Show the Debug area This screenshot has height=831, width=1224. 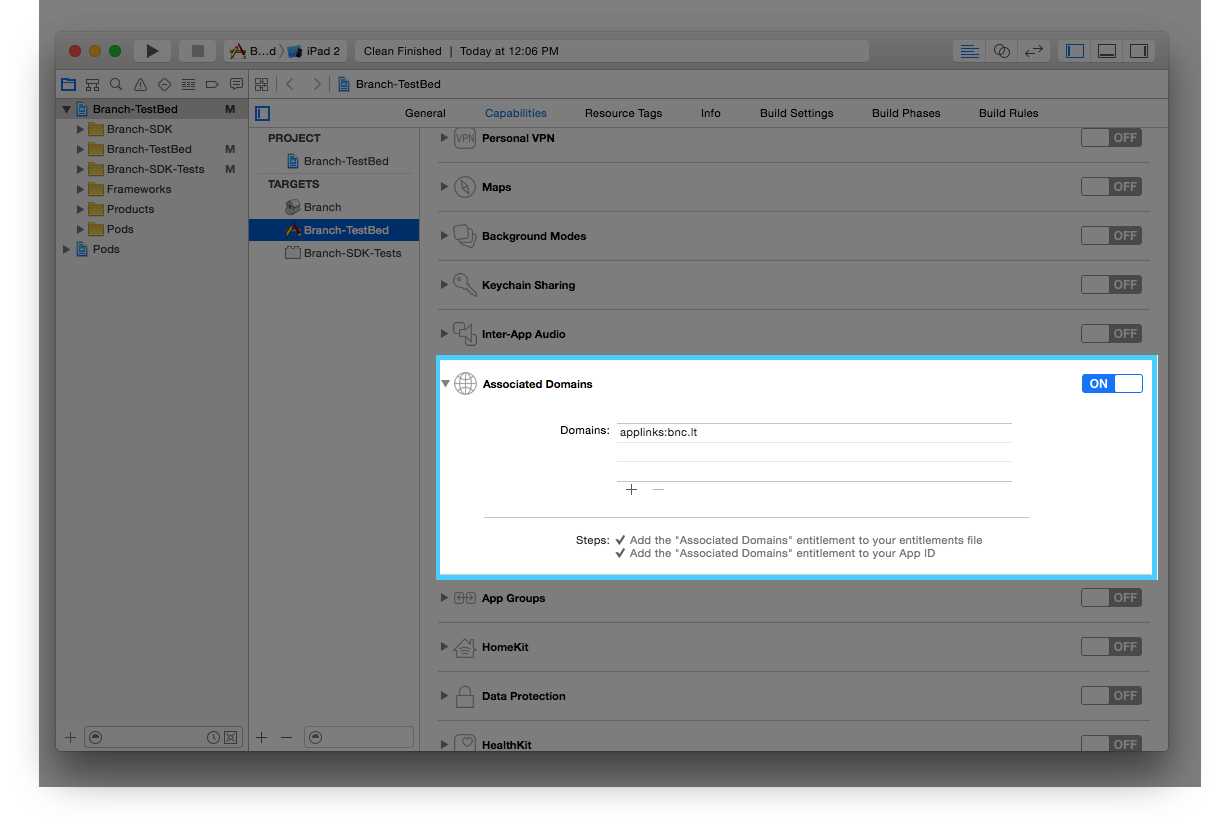pyautogui.click(x=1107, y=51)
